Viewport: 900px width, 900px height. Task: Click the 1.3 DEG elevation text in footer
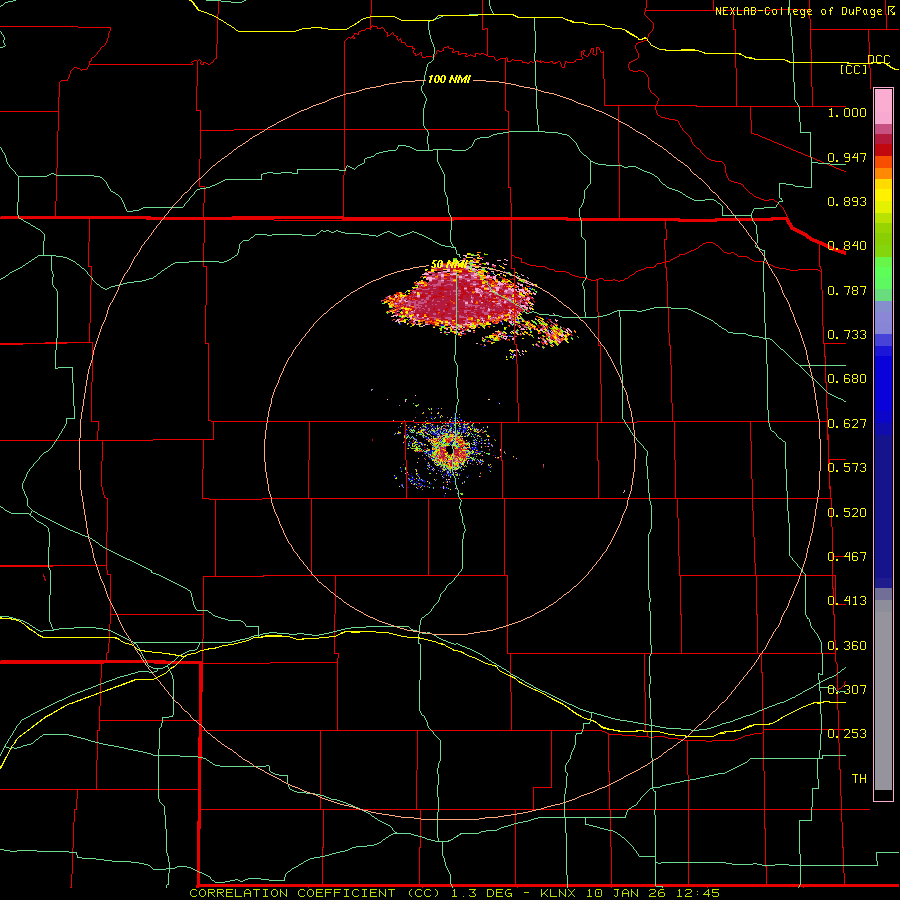[482, 893]
